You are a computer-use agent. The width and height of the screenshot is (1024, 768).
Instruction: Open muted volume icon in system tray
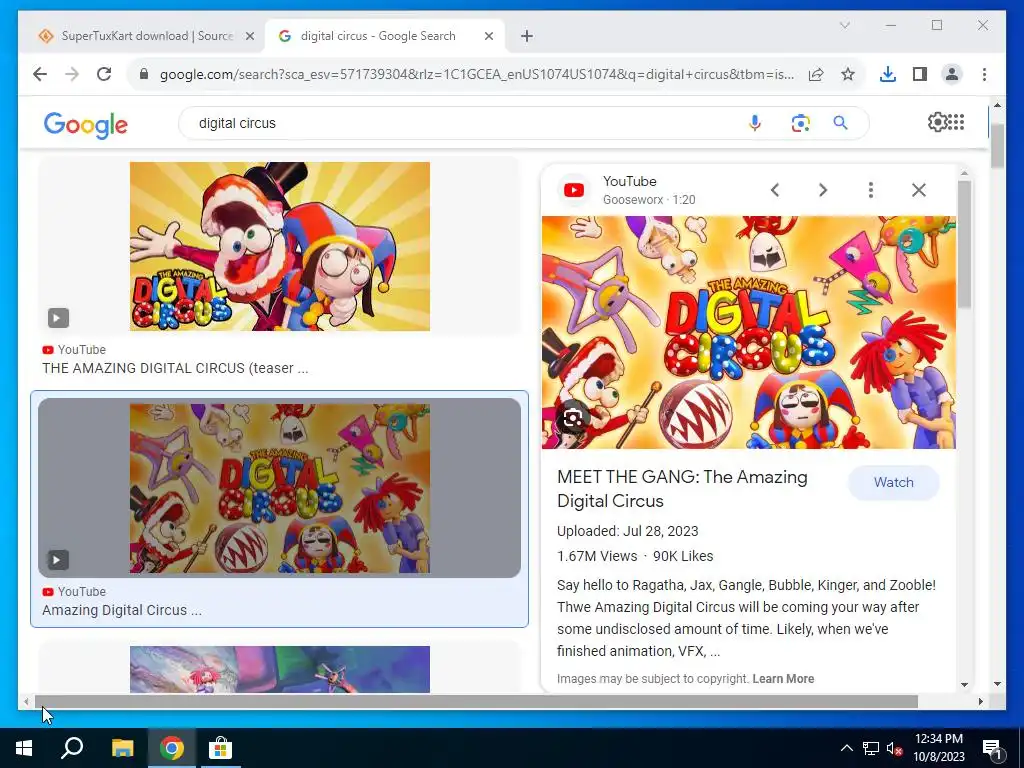tap(894, 748)
